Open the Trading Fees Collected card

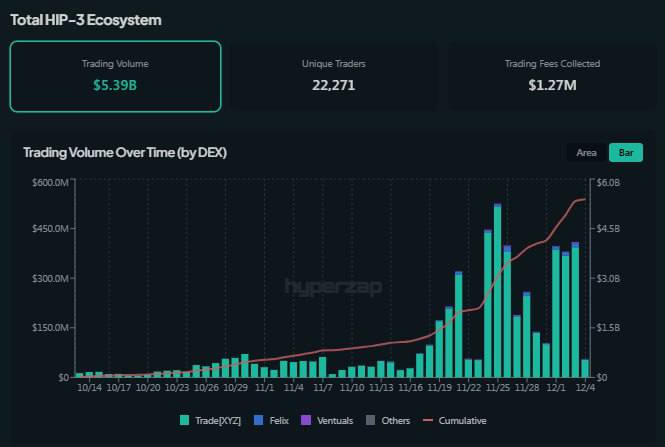point(552,76)
